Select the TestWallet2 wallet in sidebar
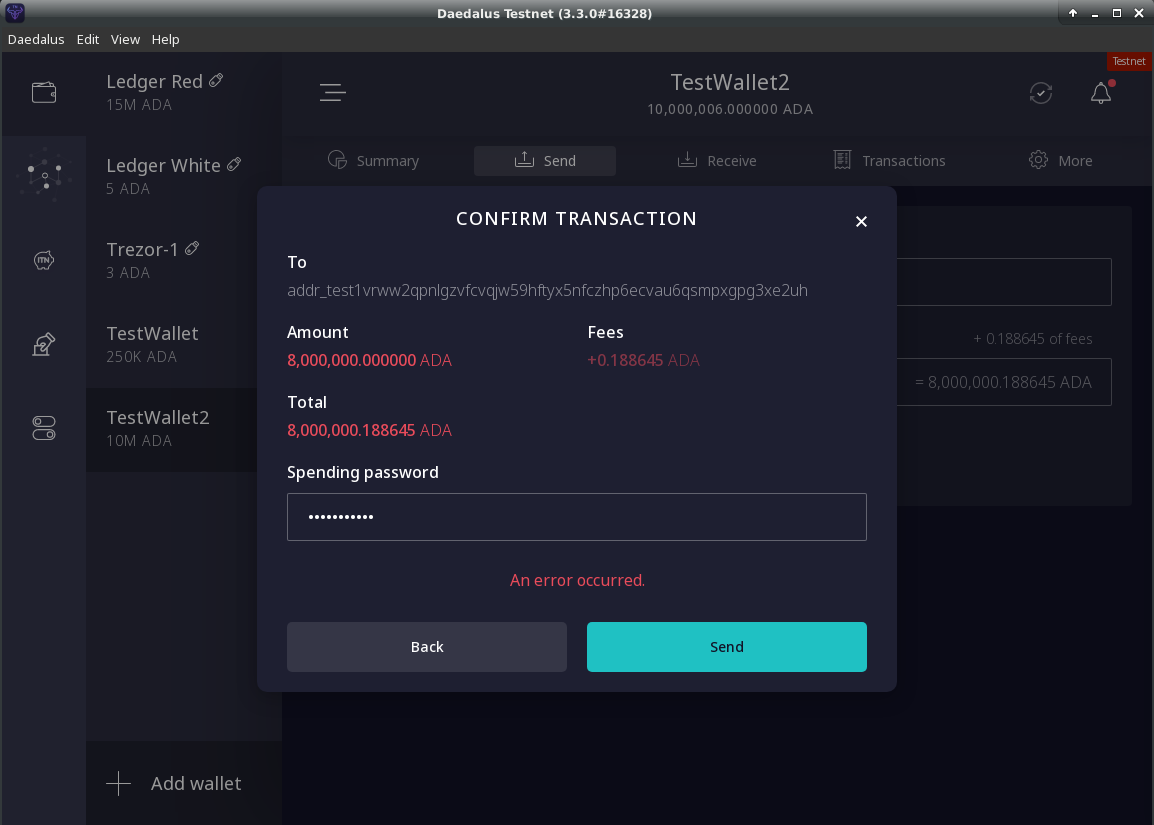Screen dimensions: 1154x825 pyautogui.click(x=171, y=428)
